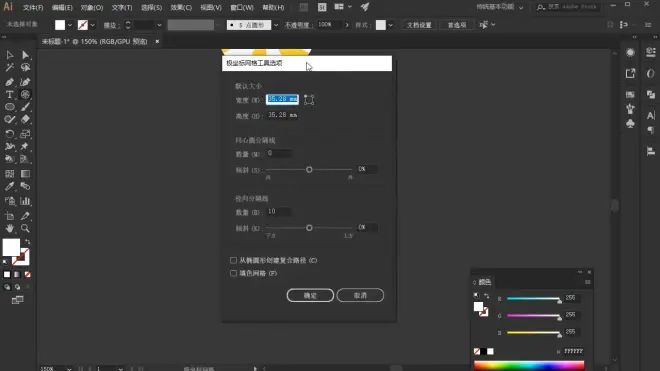Select the Zoom magnifier tool
Image resolution: width=660 pixels, height=371 pixels.
[x=25, y=228]
